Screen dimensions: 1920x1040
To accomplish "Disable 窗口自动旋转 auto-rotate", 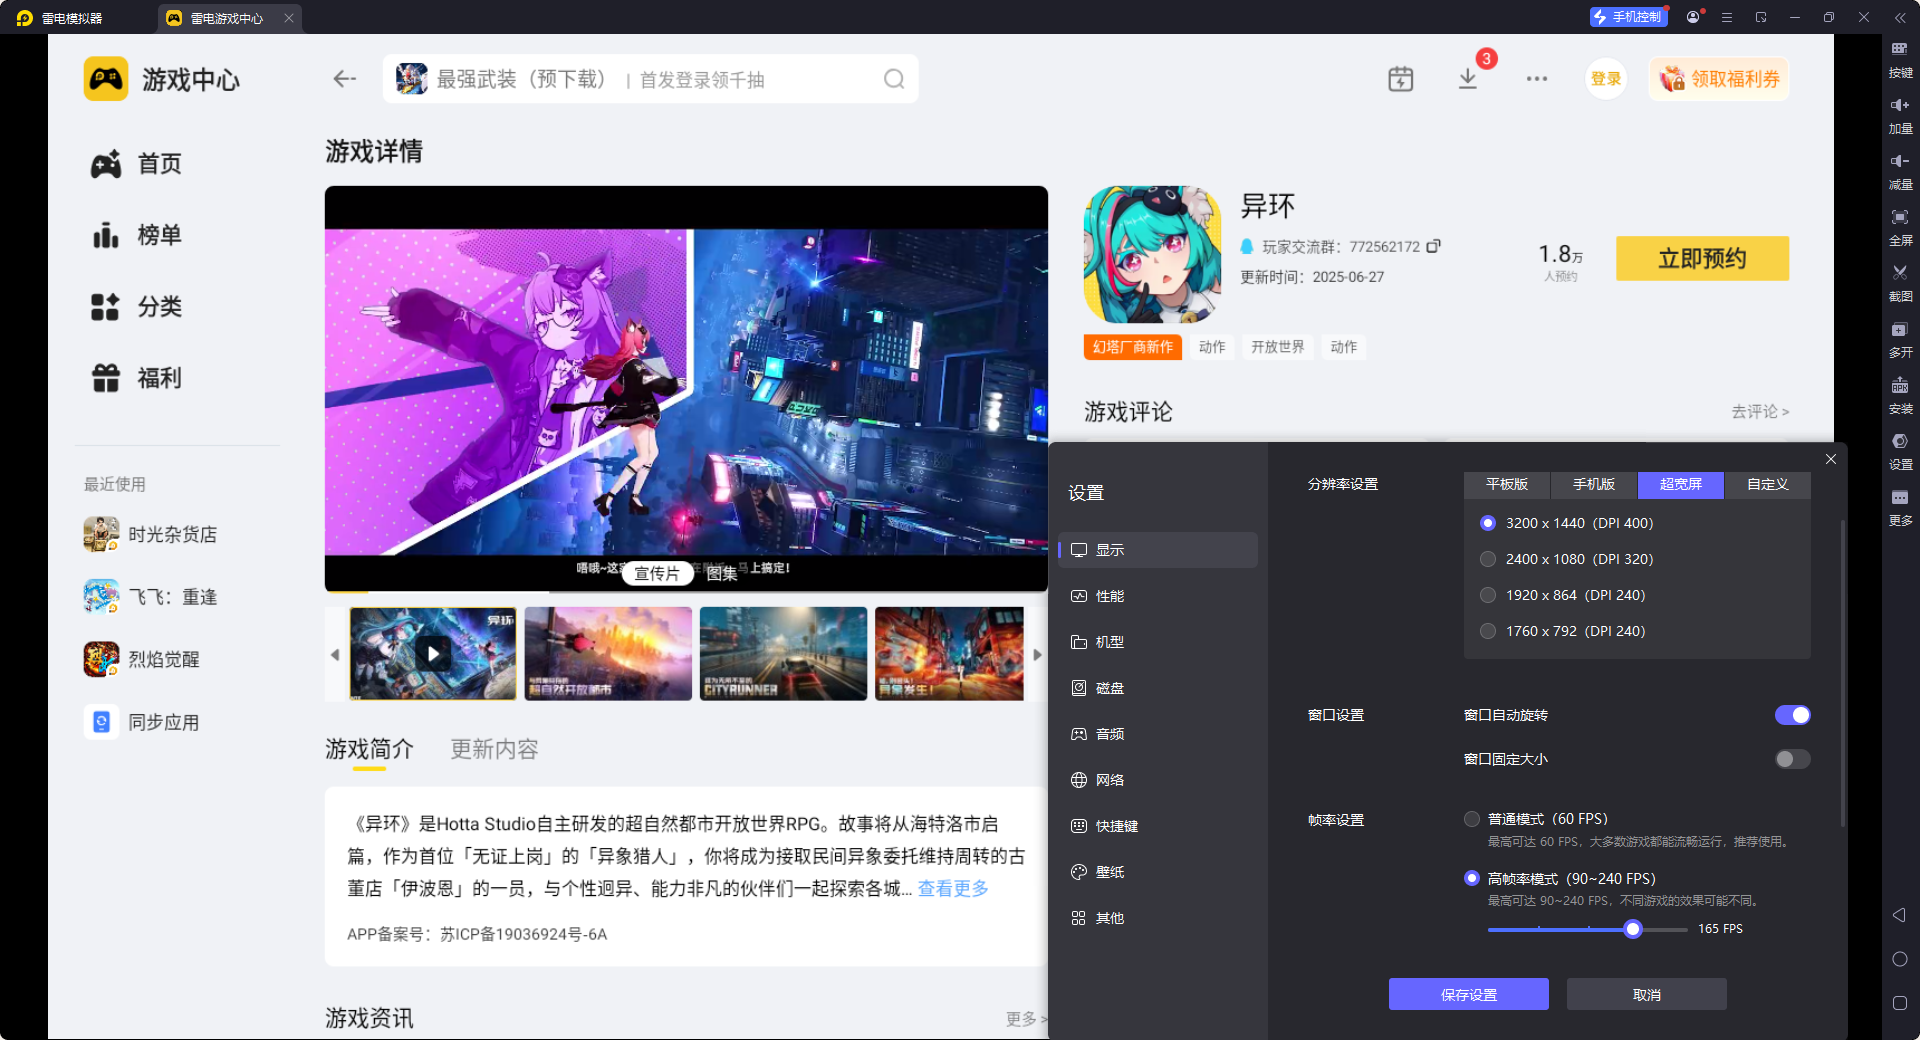I will [1791, 715].
